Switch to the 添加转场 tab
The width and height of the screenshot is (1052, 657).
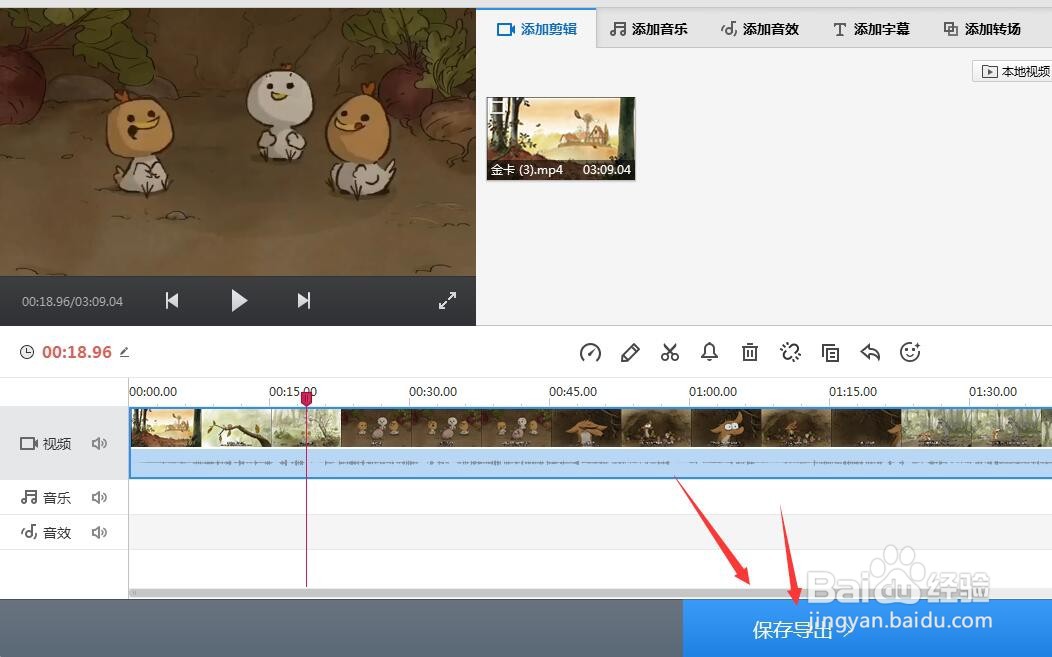pos(982,29)
